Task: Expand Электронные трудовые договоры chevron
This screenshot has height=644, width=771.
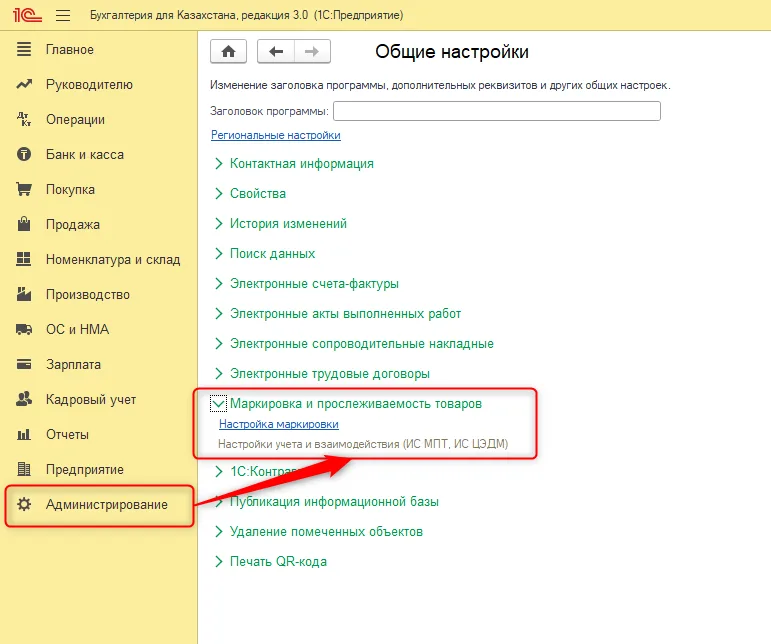Action: point(219,374)
